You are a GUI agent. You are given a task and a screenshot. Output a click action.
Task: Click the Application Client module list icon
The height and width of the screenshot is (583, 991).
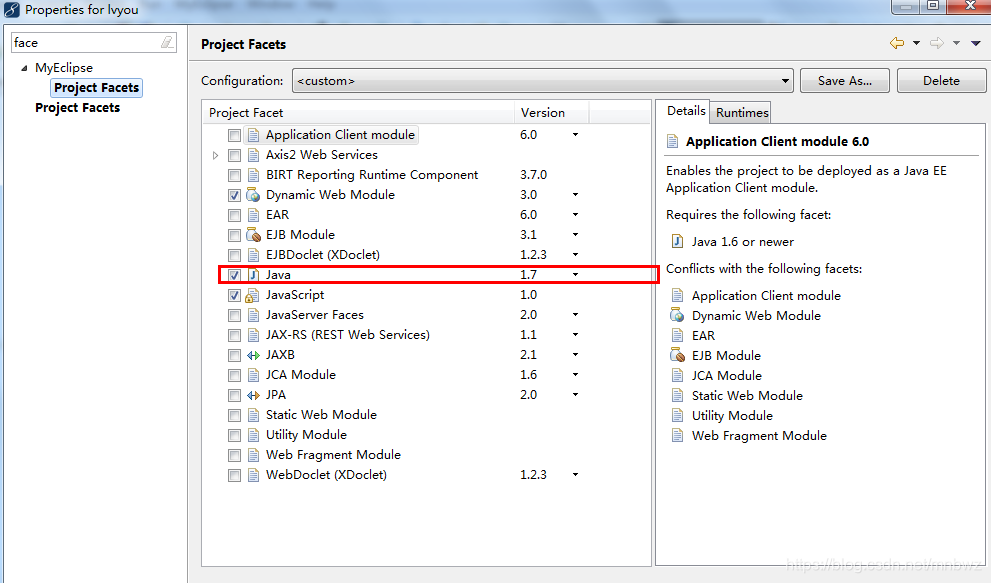[253, 135]
